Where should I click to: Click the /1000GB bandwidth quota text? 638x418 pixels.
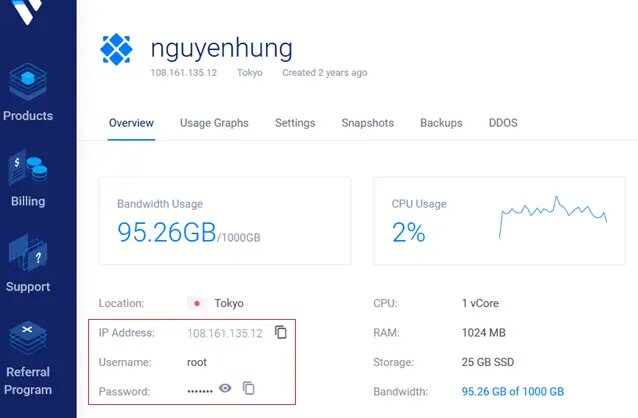[x=239, y=238]
